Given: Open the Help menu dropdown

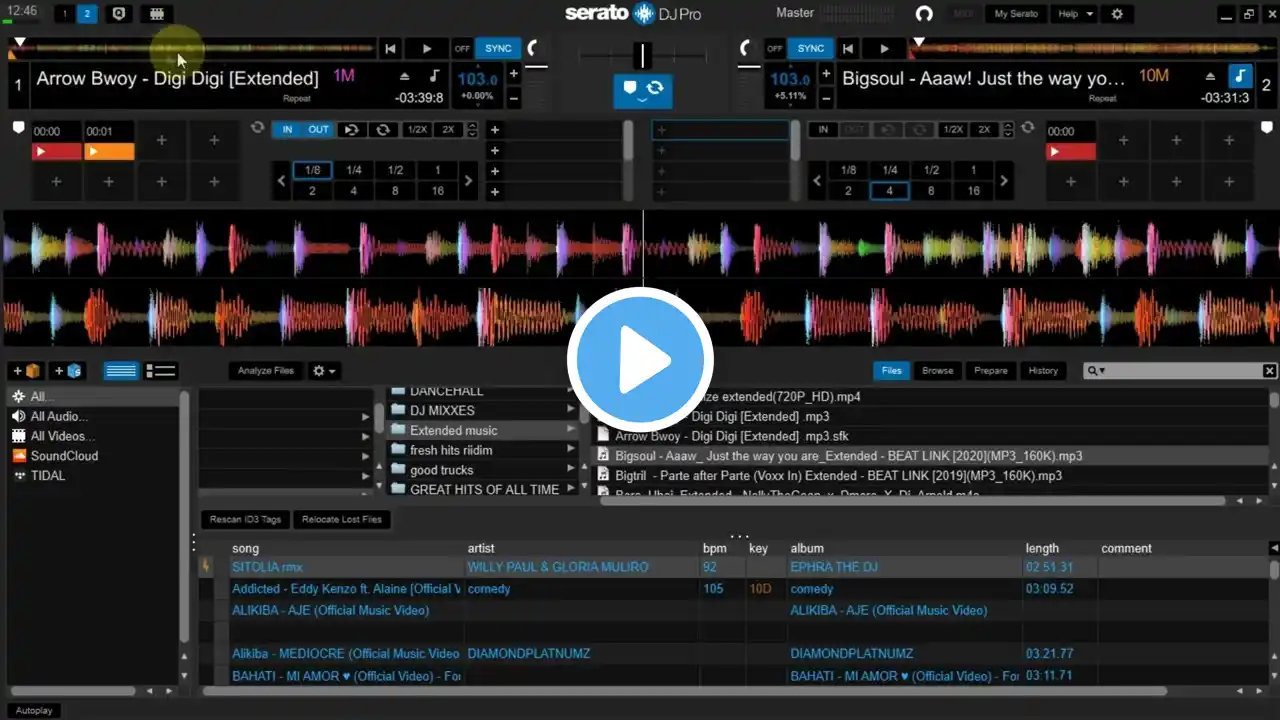Looking at the screenshot, I should (1076, 14).
